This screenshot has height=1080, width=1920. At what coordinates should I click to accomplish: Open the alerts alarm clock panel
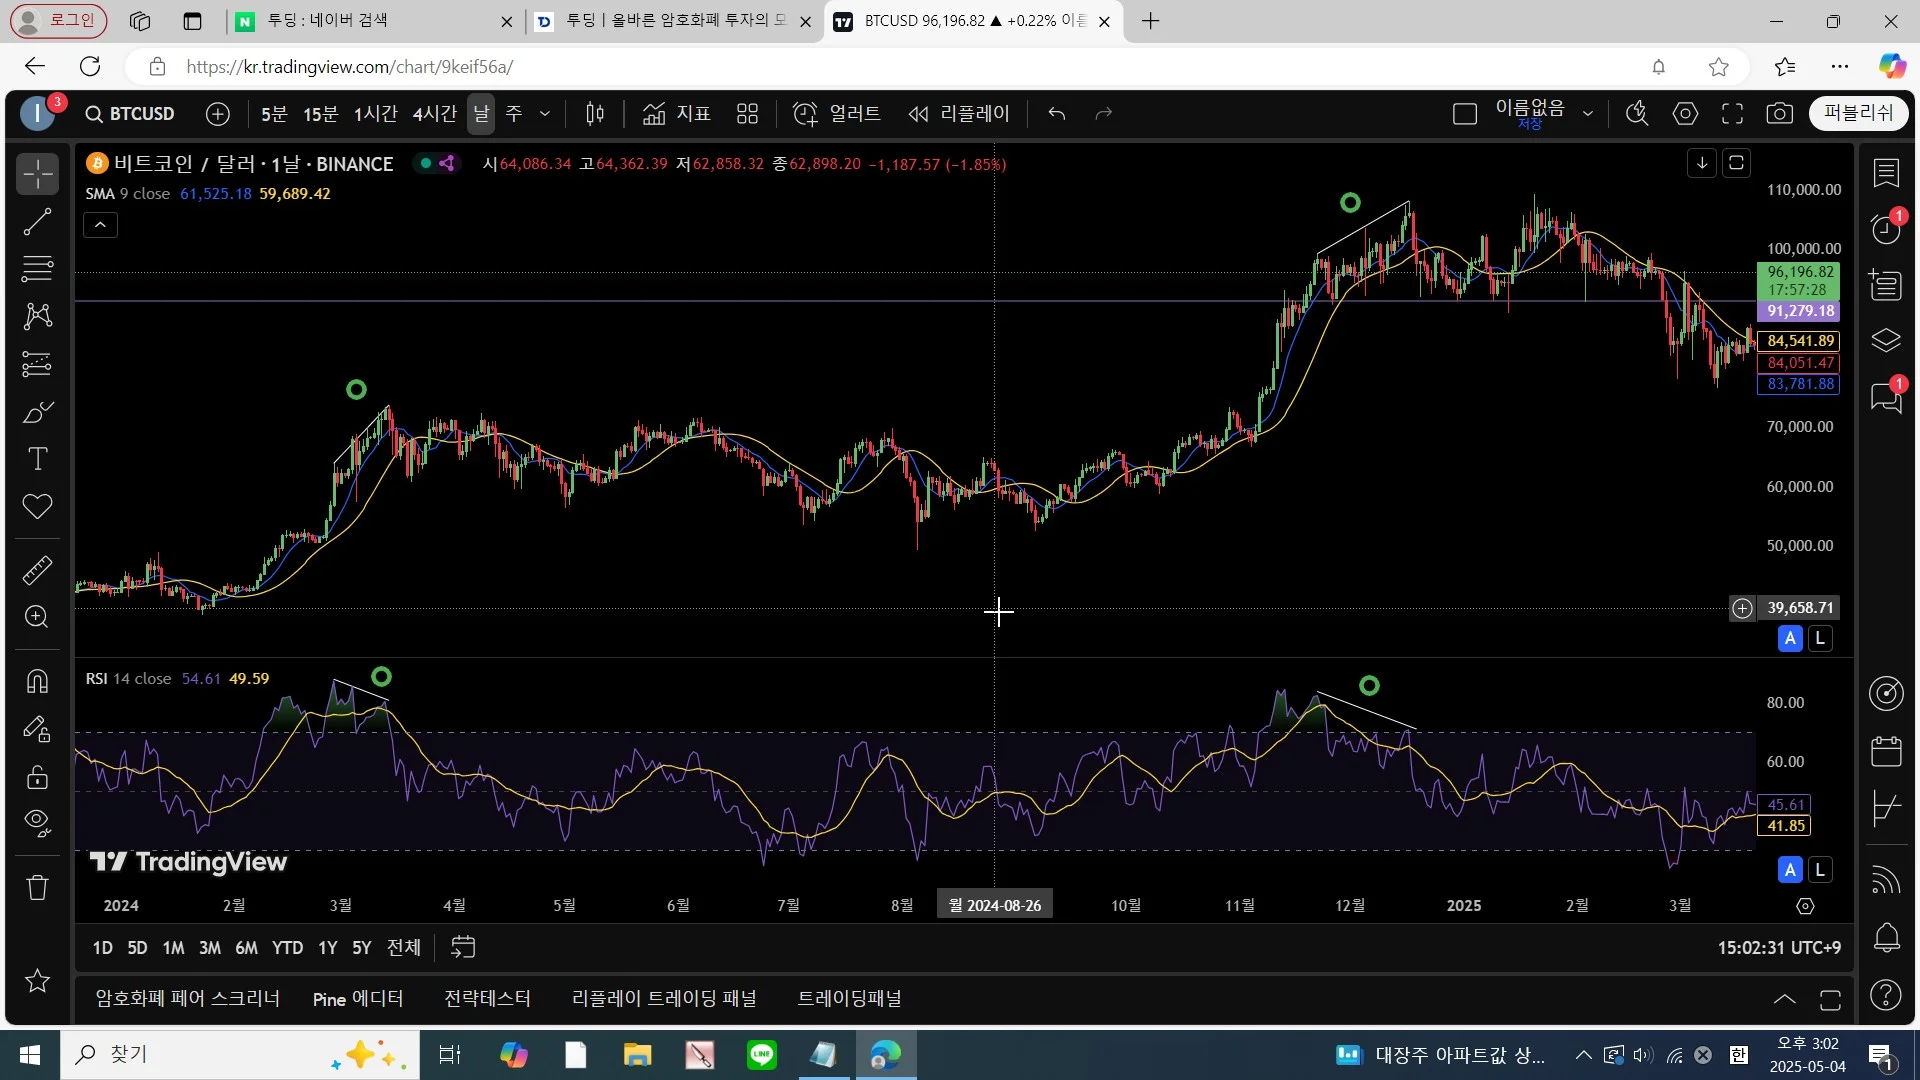(1886, 229)
